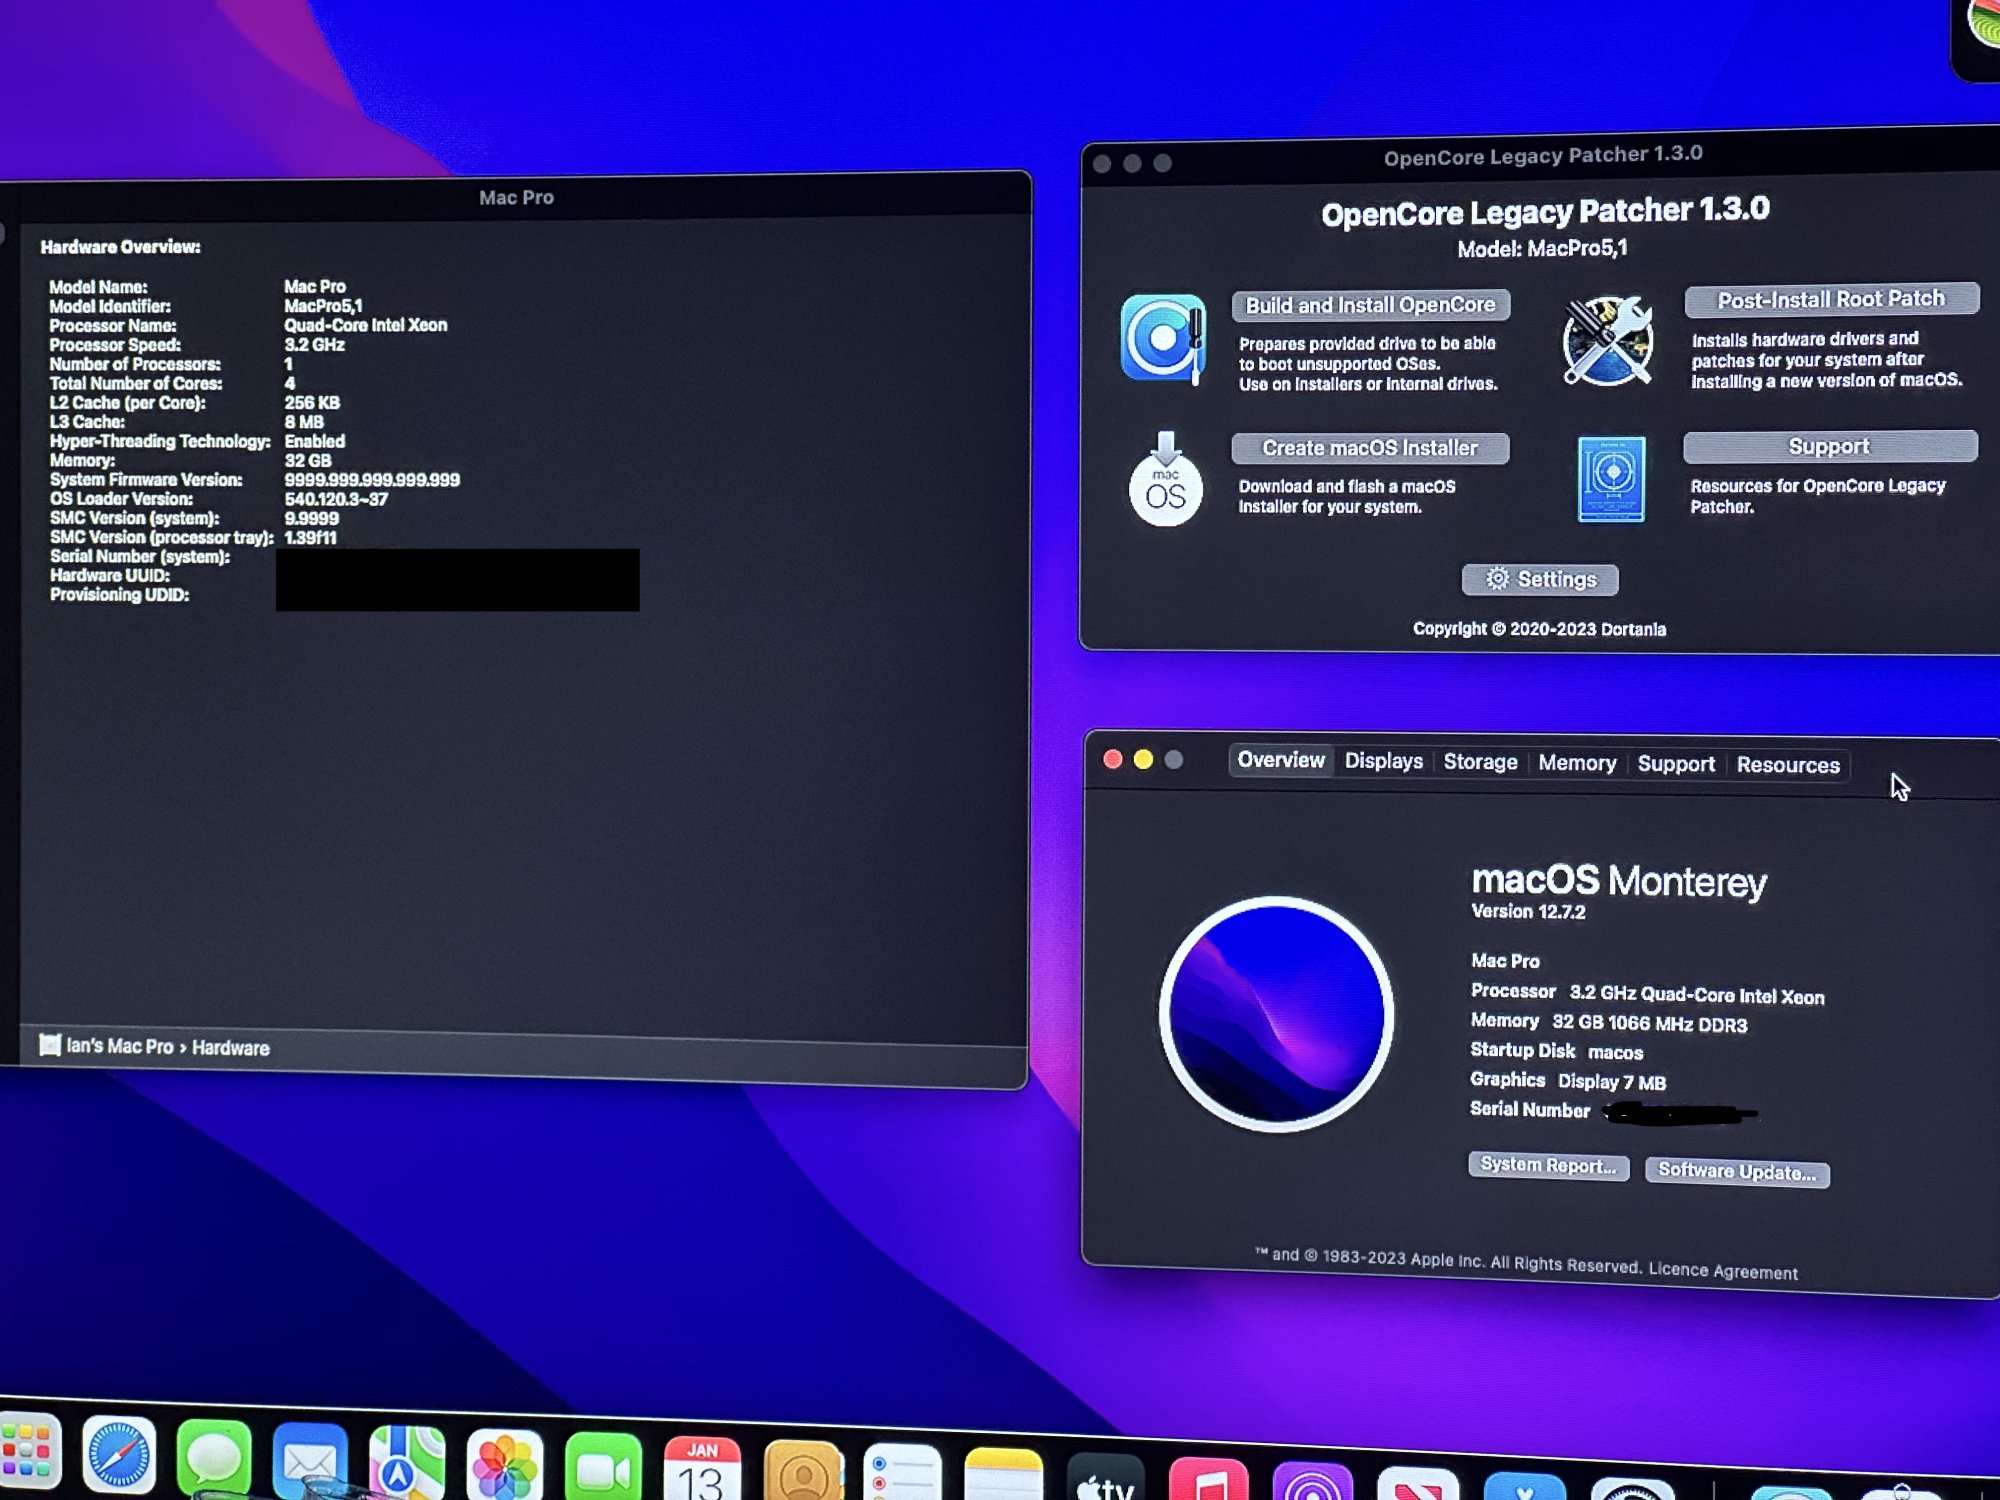
Task: Click the Support blueprint icon
Action: point(1610,479)
